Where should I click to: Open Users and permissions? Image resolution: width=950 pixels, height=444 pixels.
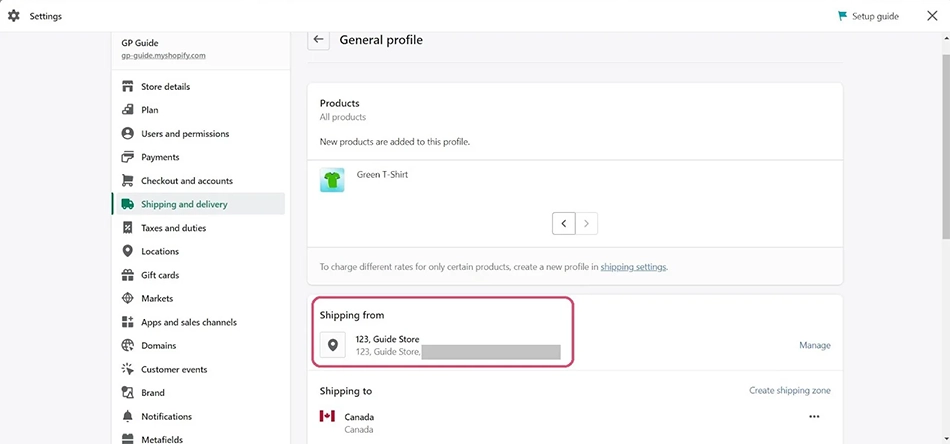point(184,134)
